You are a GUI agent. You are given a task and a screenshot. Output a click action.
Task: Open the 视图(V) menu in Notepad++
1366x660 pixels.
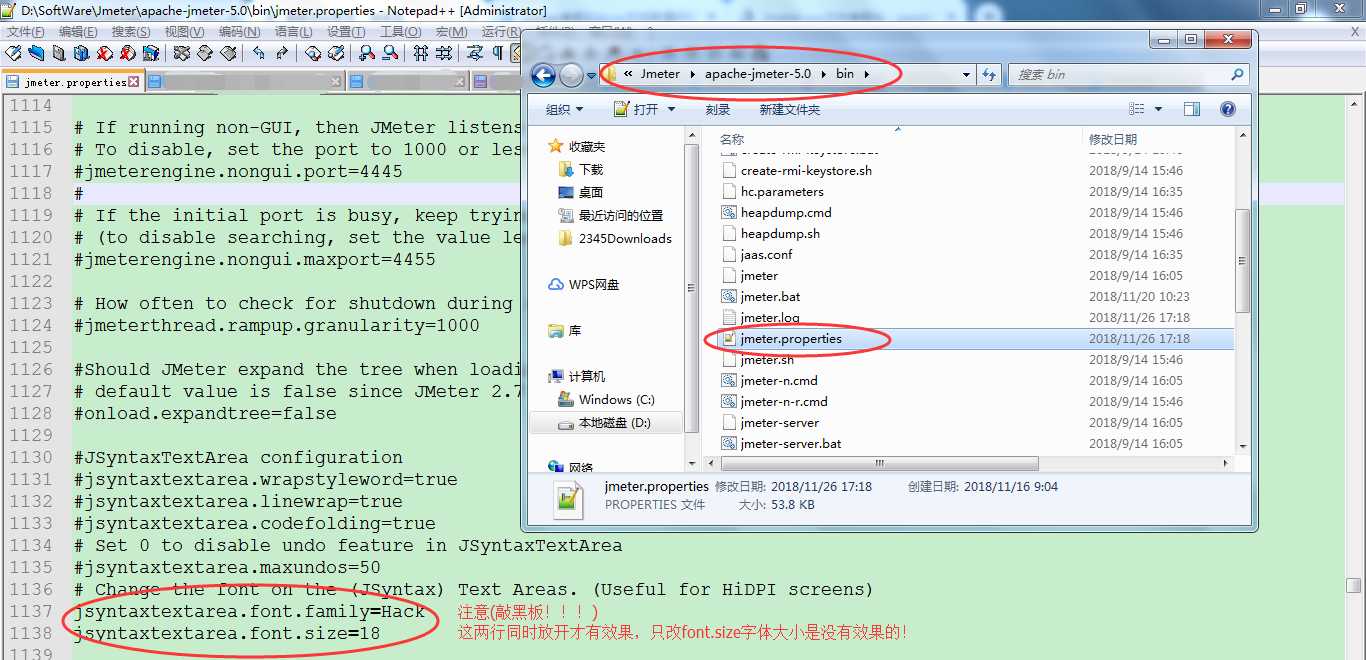click(x=185, y=32)
